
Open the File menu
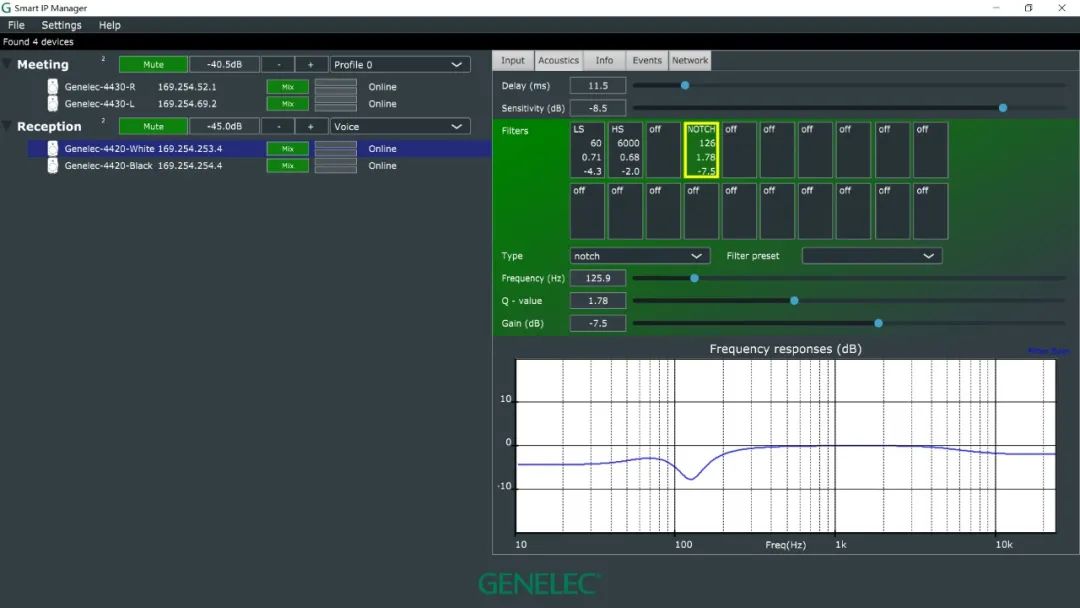click(16, 25)
